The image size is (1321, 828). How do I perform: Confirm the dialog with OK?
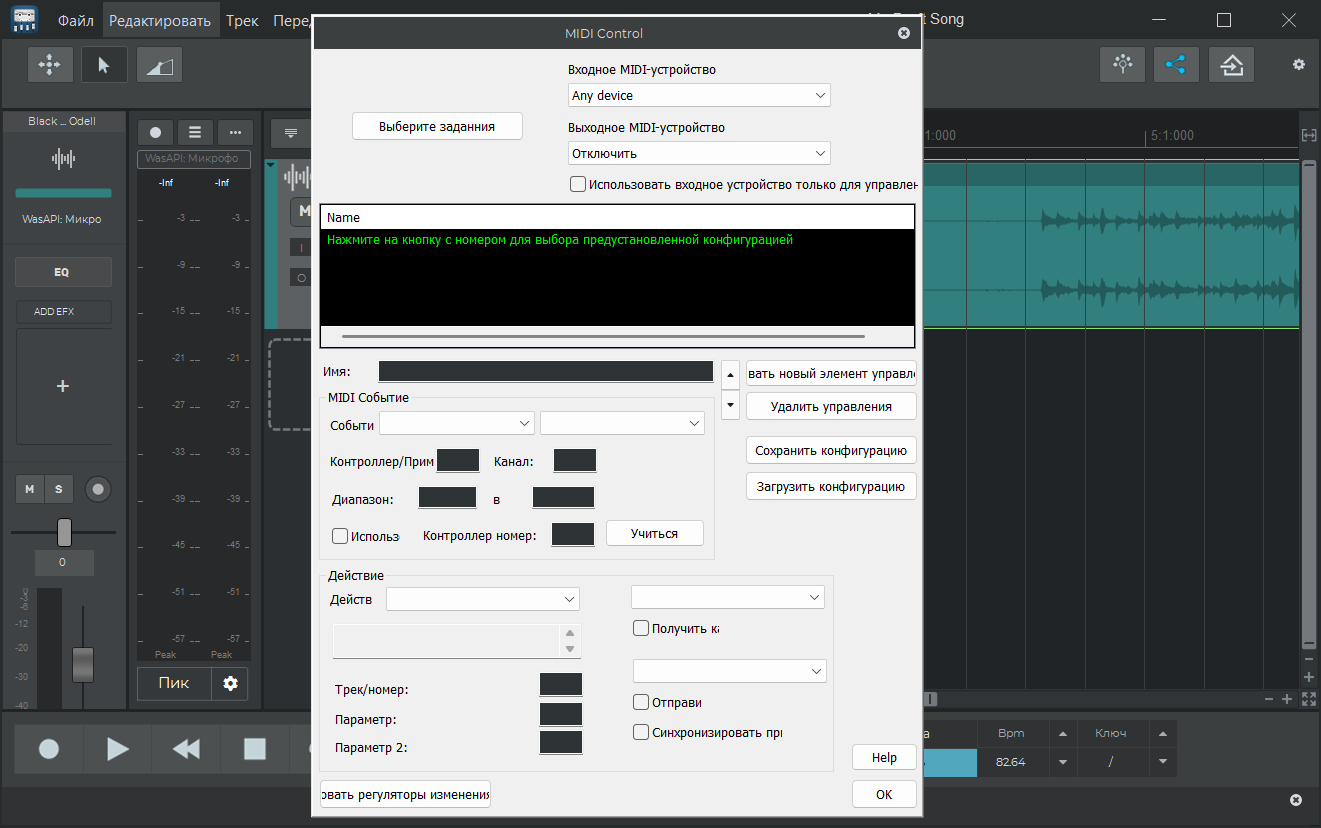[884, 794]
